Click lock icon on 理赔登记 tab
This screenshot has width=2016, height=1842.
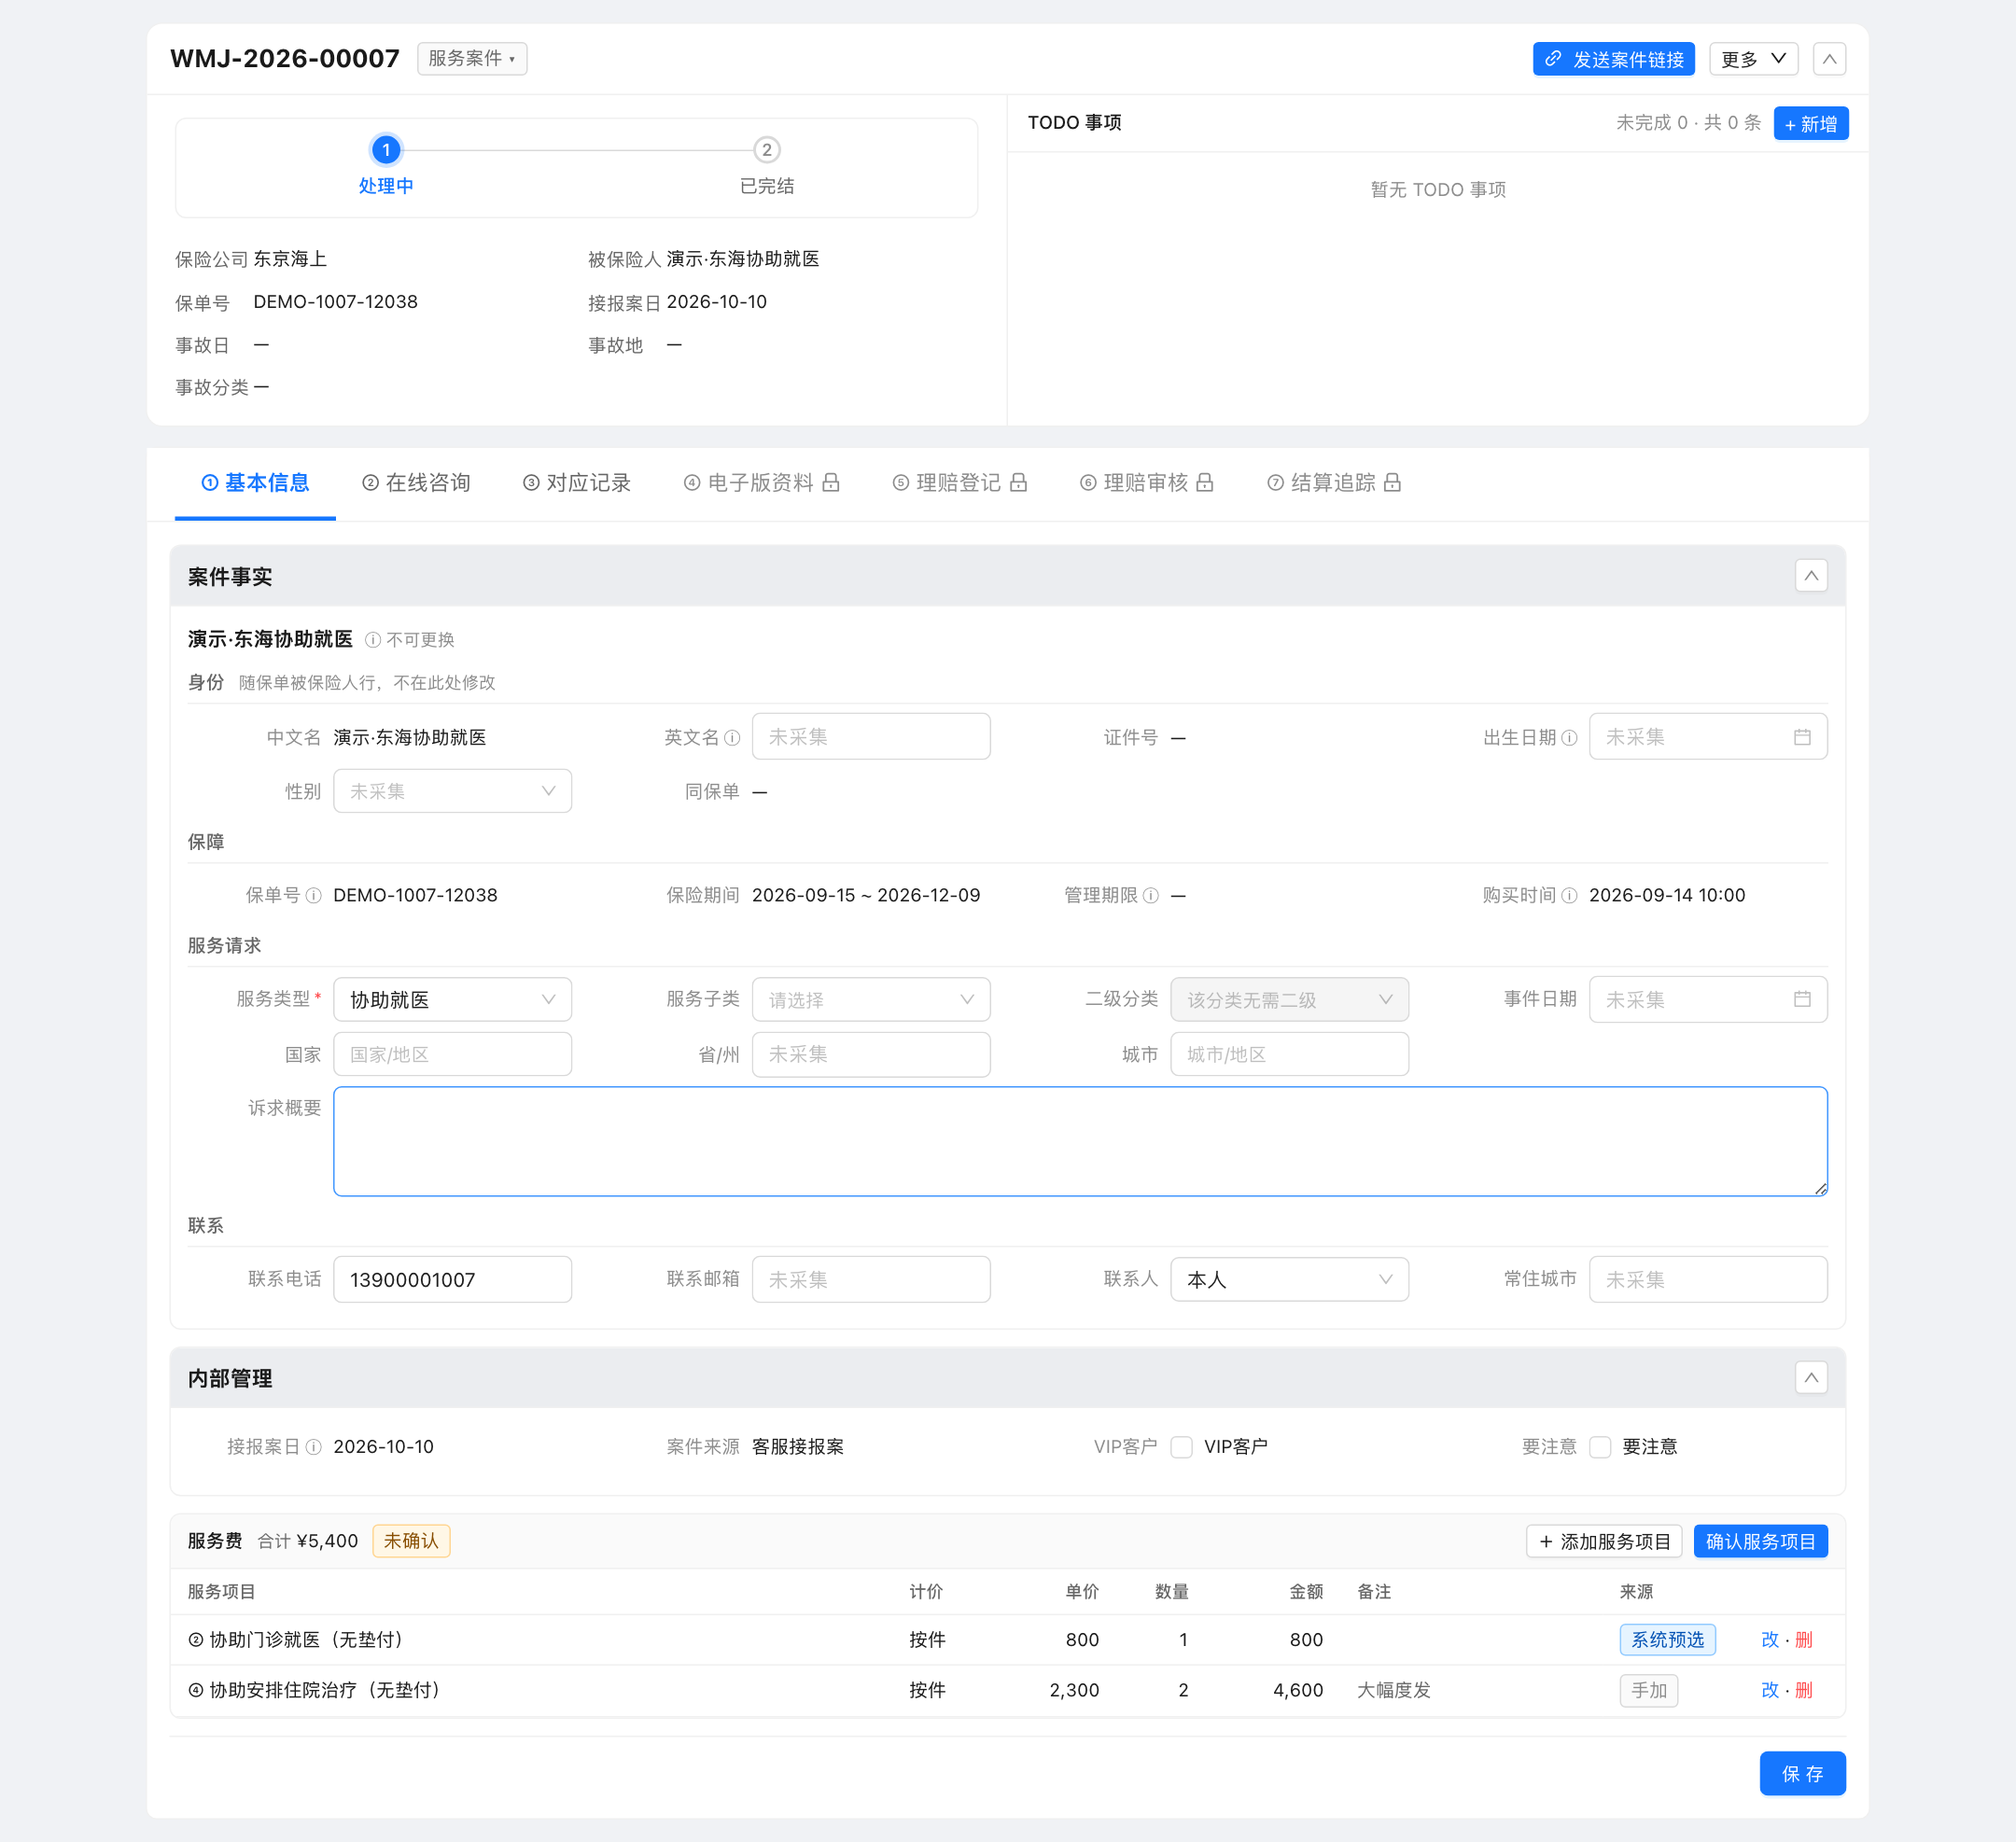[1018, 483]
